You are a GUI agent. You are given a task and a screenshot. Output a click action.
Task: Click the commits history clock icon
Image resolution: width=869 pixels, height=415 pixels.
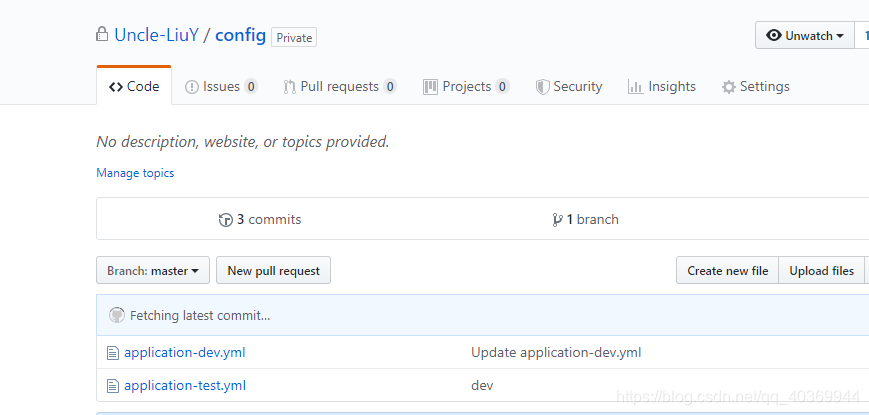[x=225, y=220]
